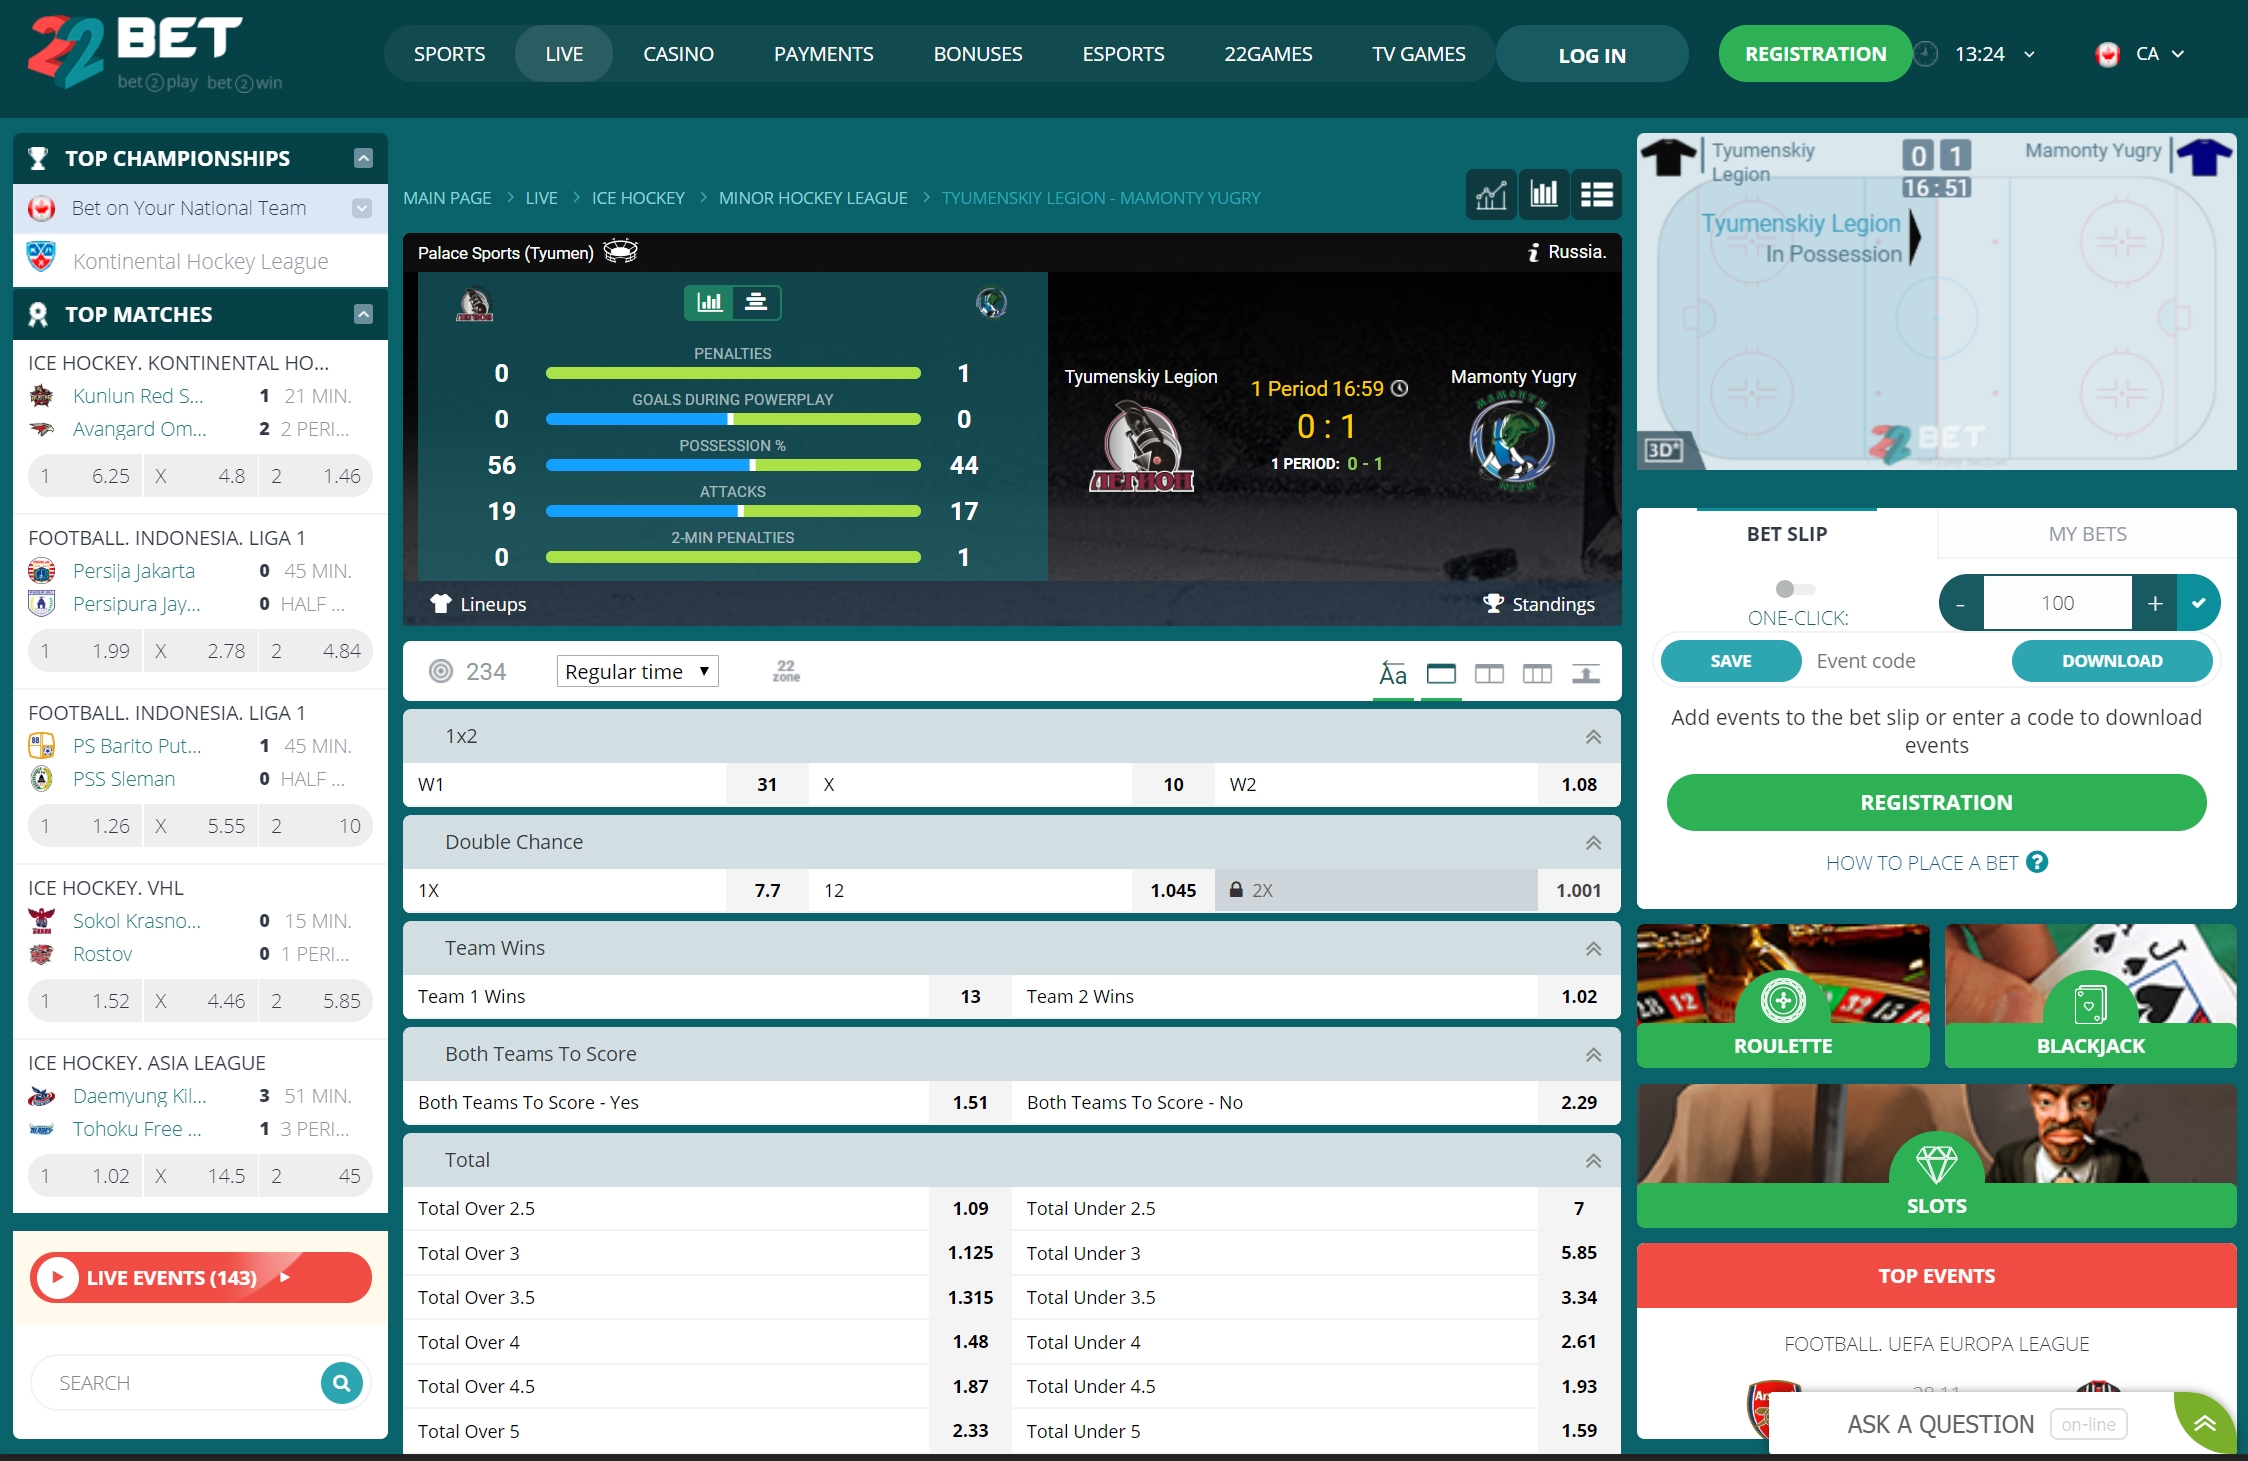Open the CASINO menu
This screenshot has height=1461, width=2248.
[x=678, y=54]
